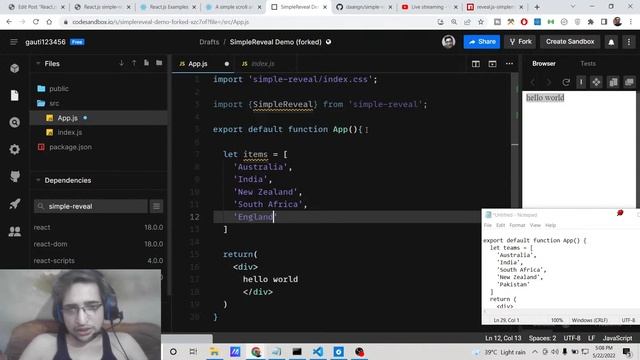Switch to the React.js Examples Chrome tab
The image size is (640, 360).
(x=168, y=7)
